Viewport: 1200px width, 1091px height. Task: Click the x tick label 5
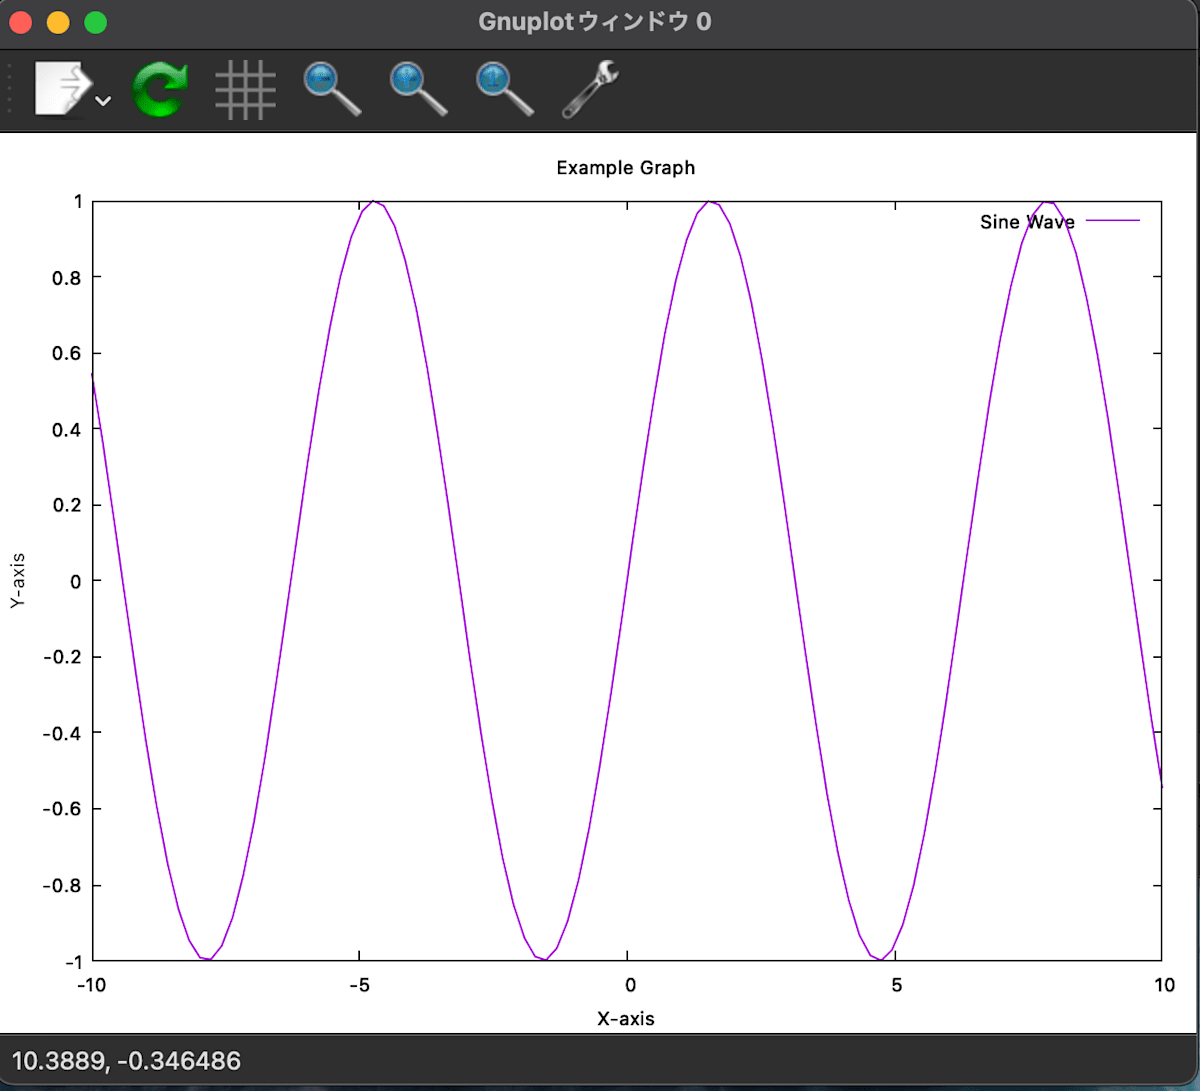[x=895, y=985]
